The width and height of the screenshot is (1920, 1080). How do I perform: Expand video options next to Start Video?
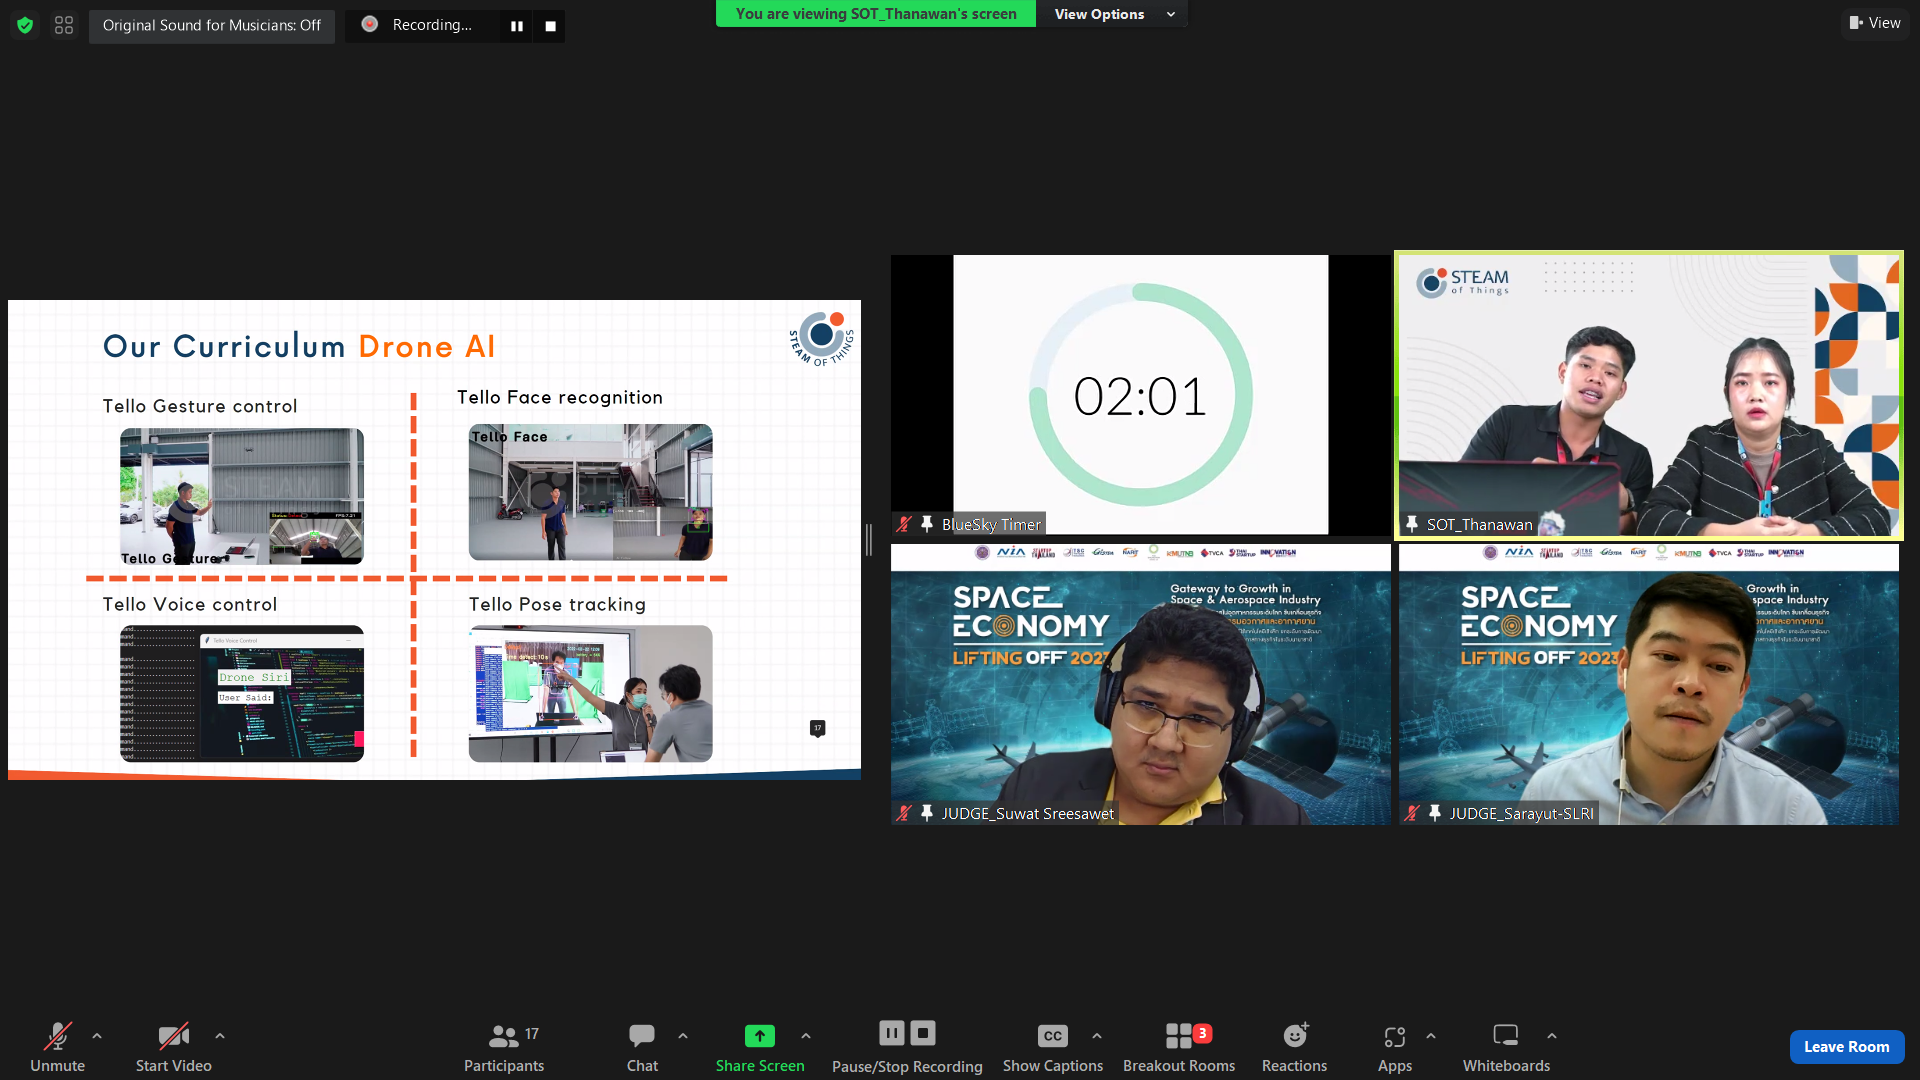click(x=220, y=1036)
